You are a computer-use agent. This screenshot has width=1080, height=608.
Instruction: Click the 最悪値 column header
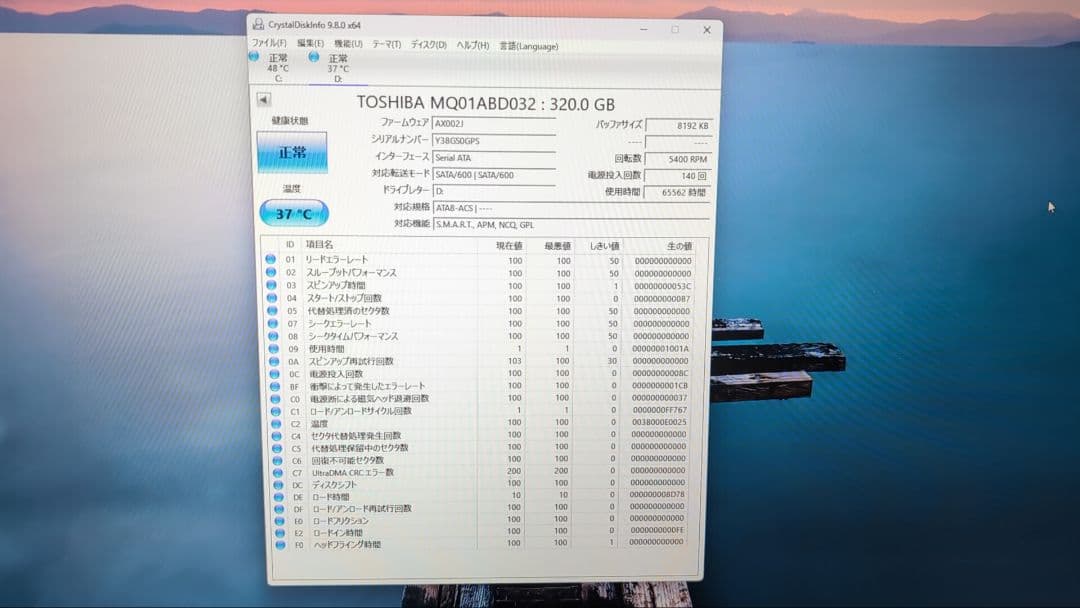click(557, 246)
